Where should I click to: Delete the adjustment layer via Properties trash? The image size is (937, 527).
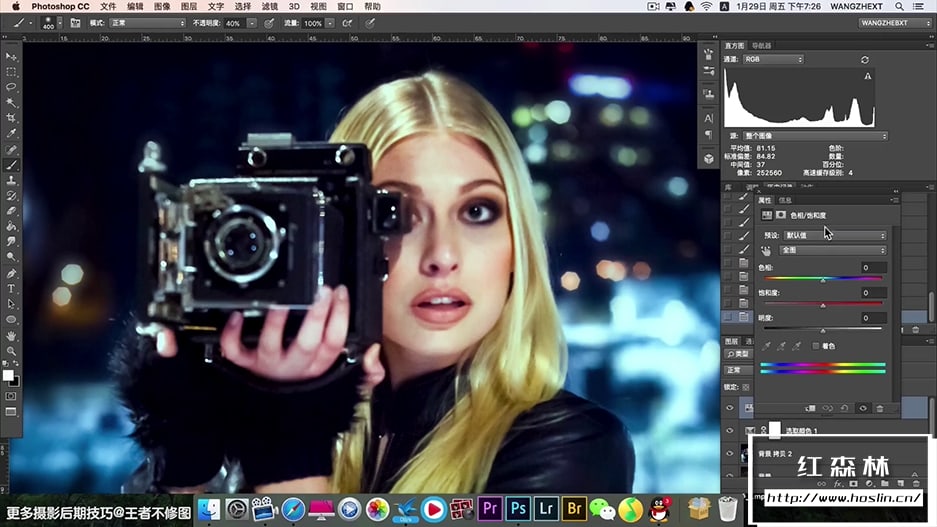point(880,409)
